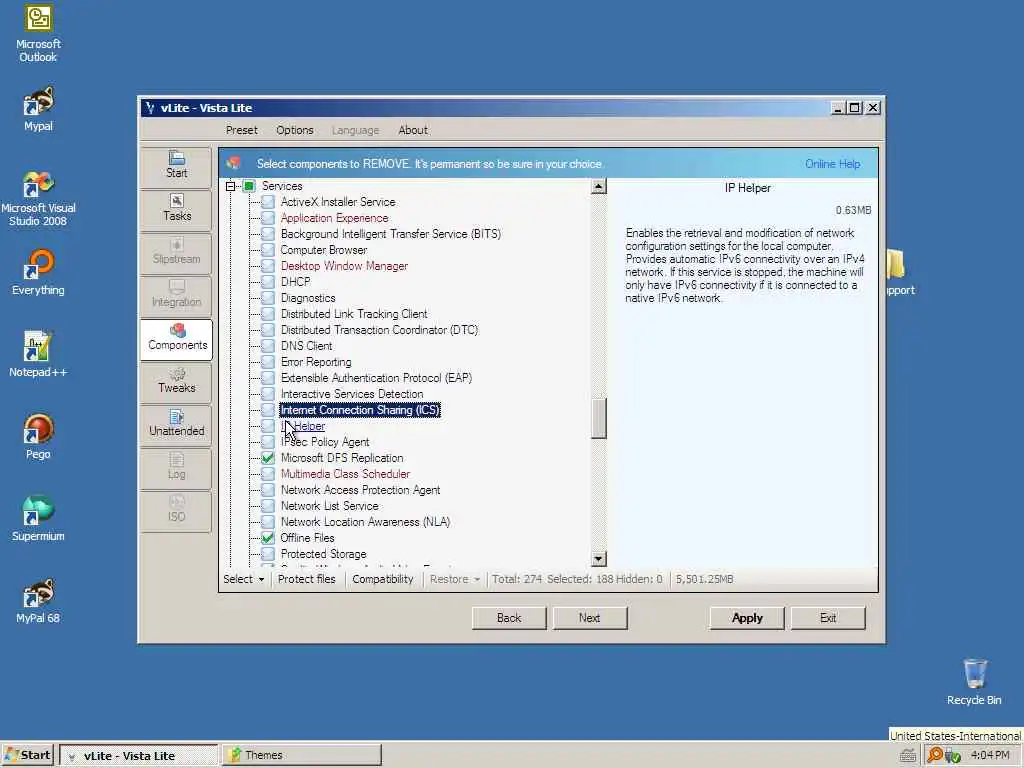
Task: Click the keyboard layout icon in the tray
Action: coord(907,756)
